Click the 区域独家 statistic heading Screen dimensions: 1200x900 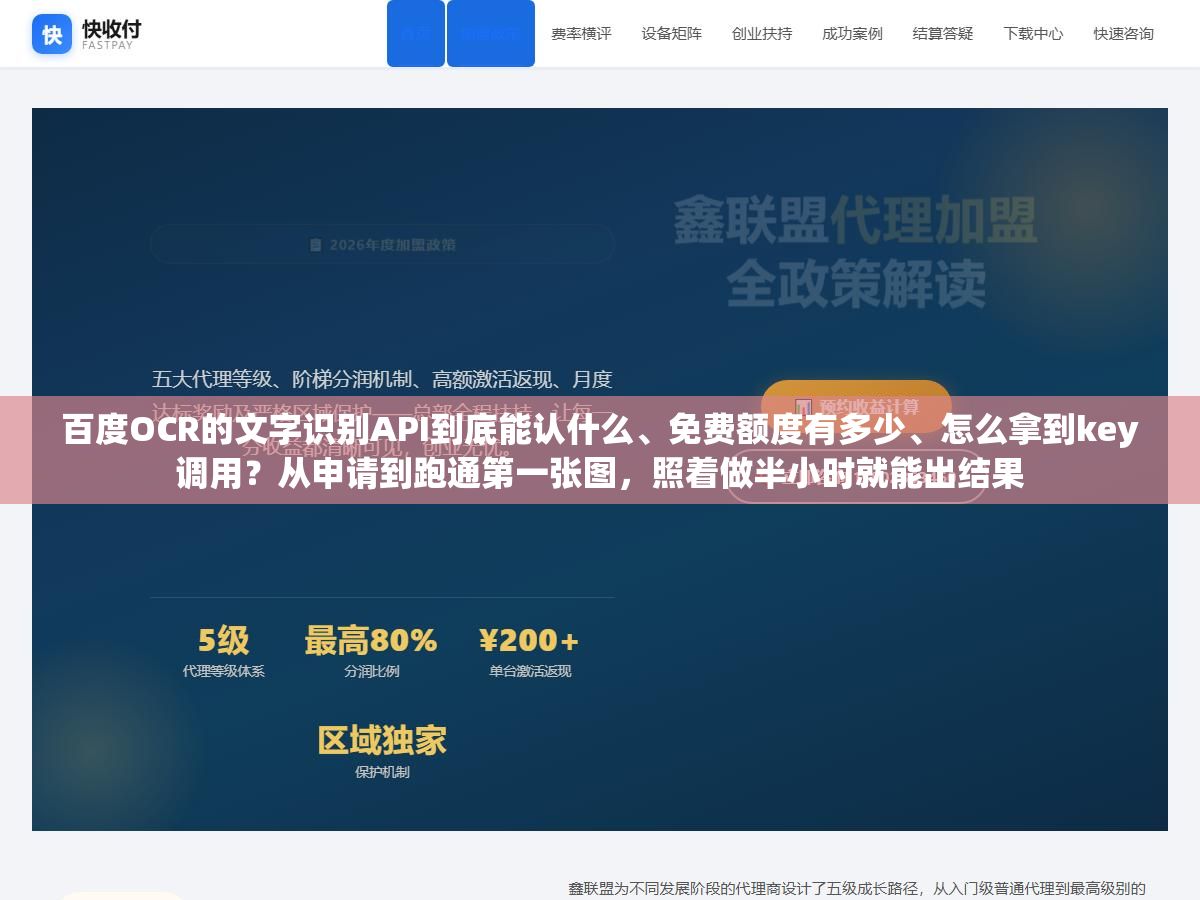[x=382, y=740]
